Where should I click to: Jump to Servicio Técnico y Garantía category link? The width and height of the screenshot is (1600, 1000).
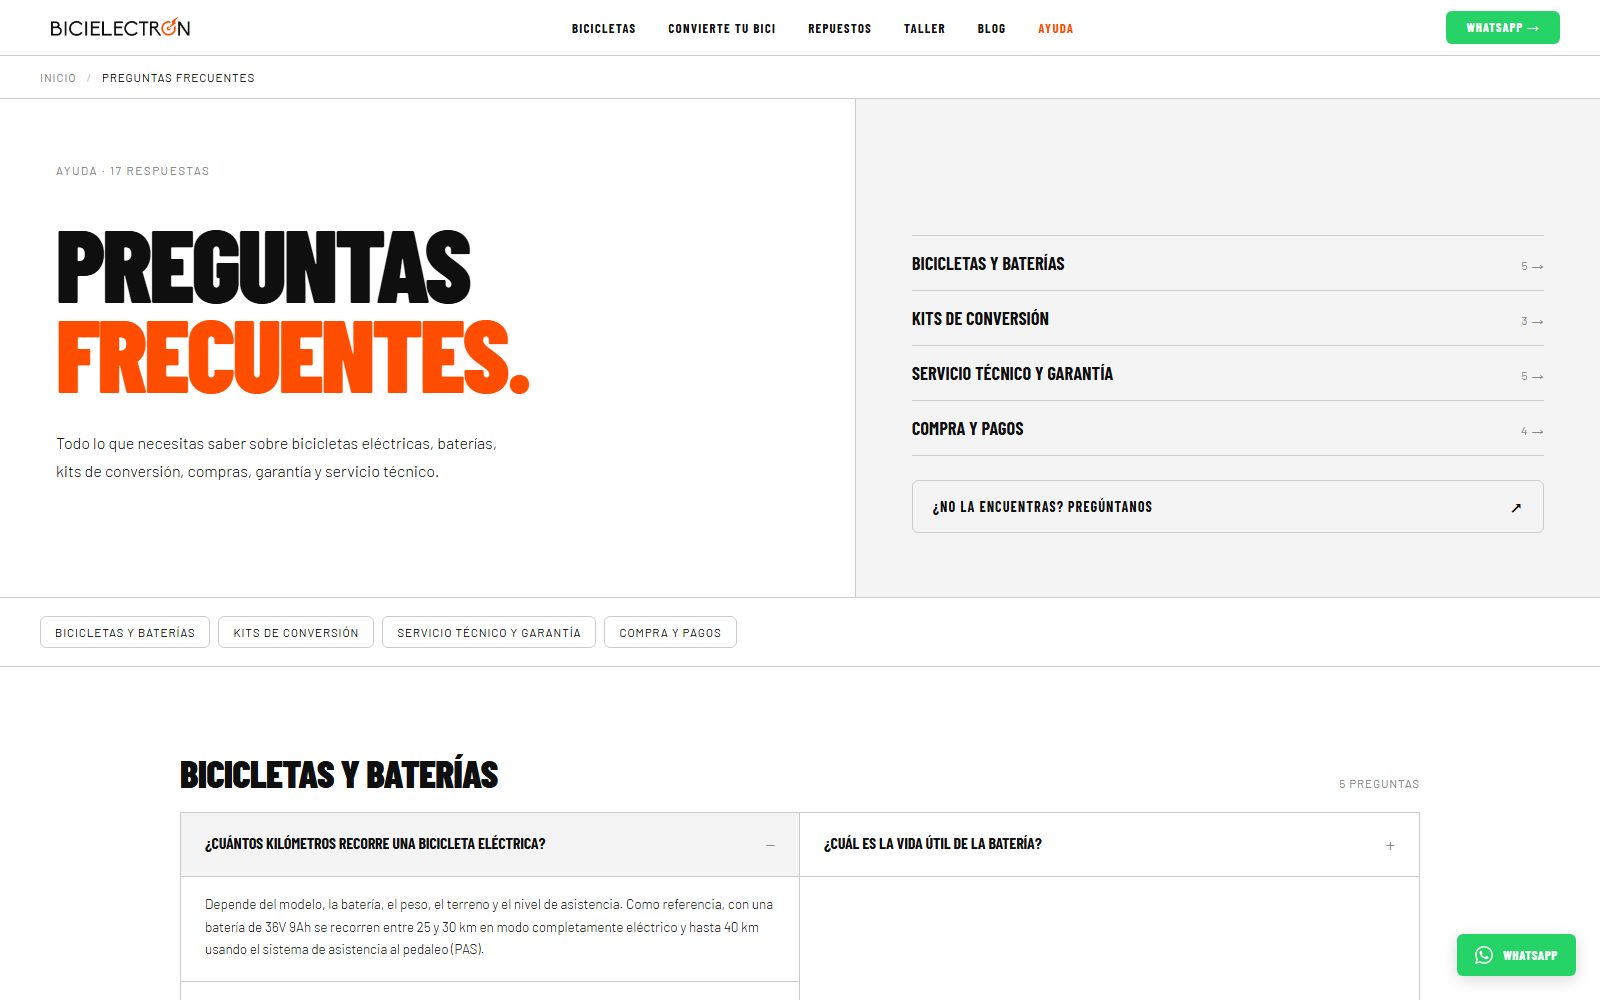tap(1227, 374)
